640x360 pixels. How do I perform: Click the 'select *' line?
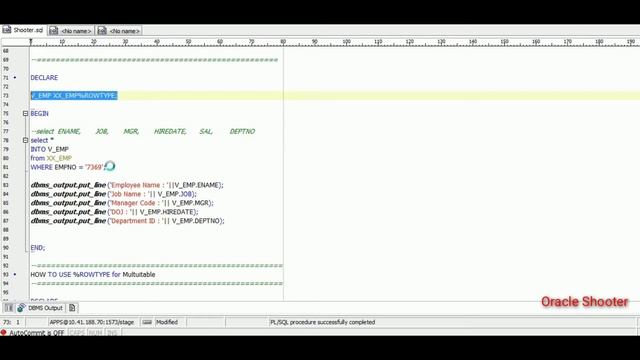[x=42, y=140]
